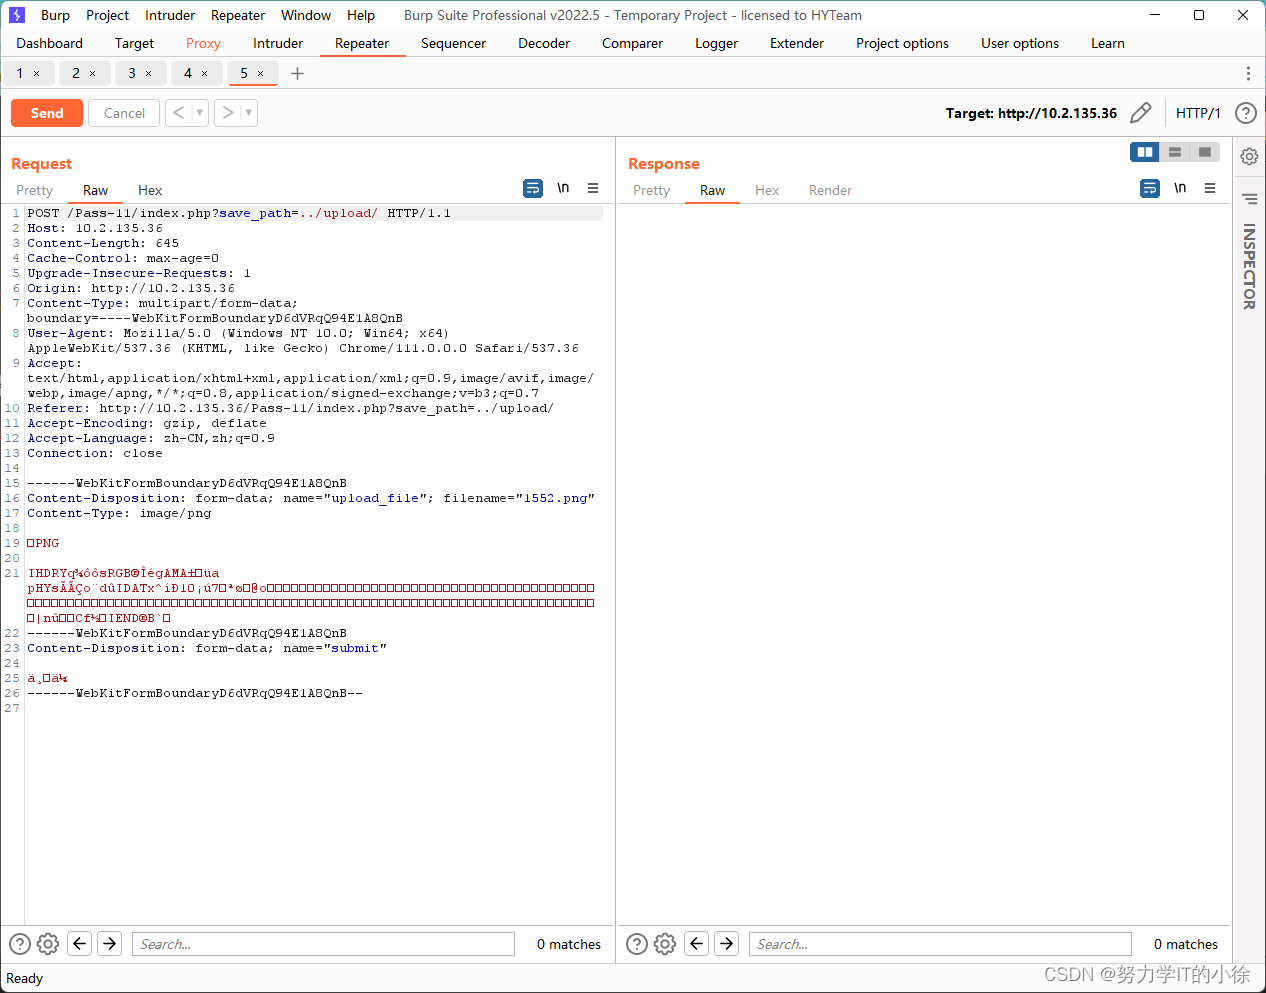Switch to the Dashboard tab
Screen dimensions: 1266x993
(50, 43)
